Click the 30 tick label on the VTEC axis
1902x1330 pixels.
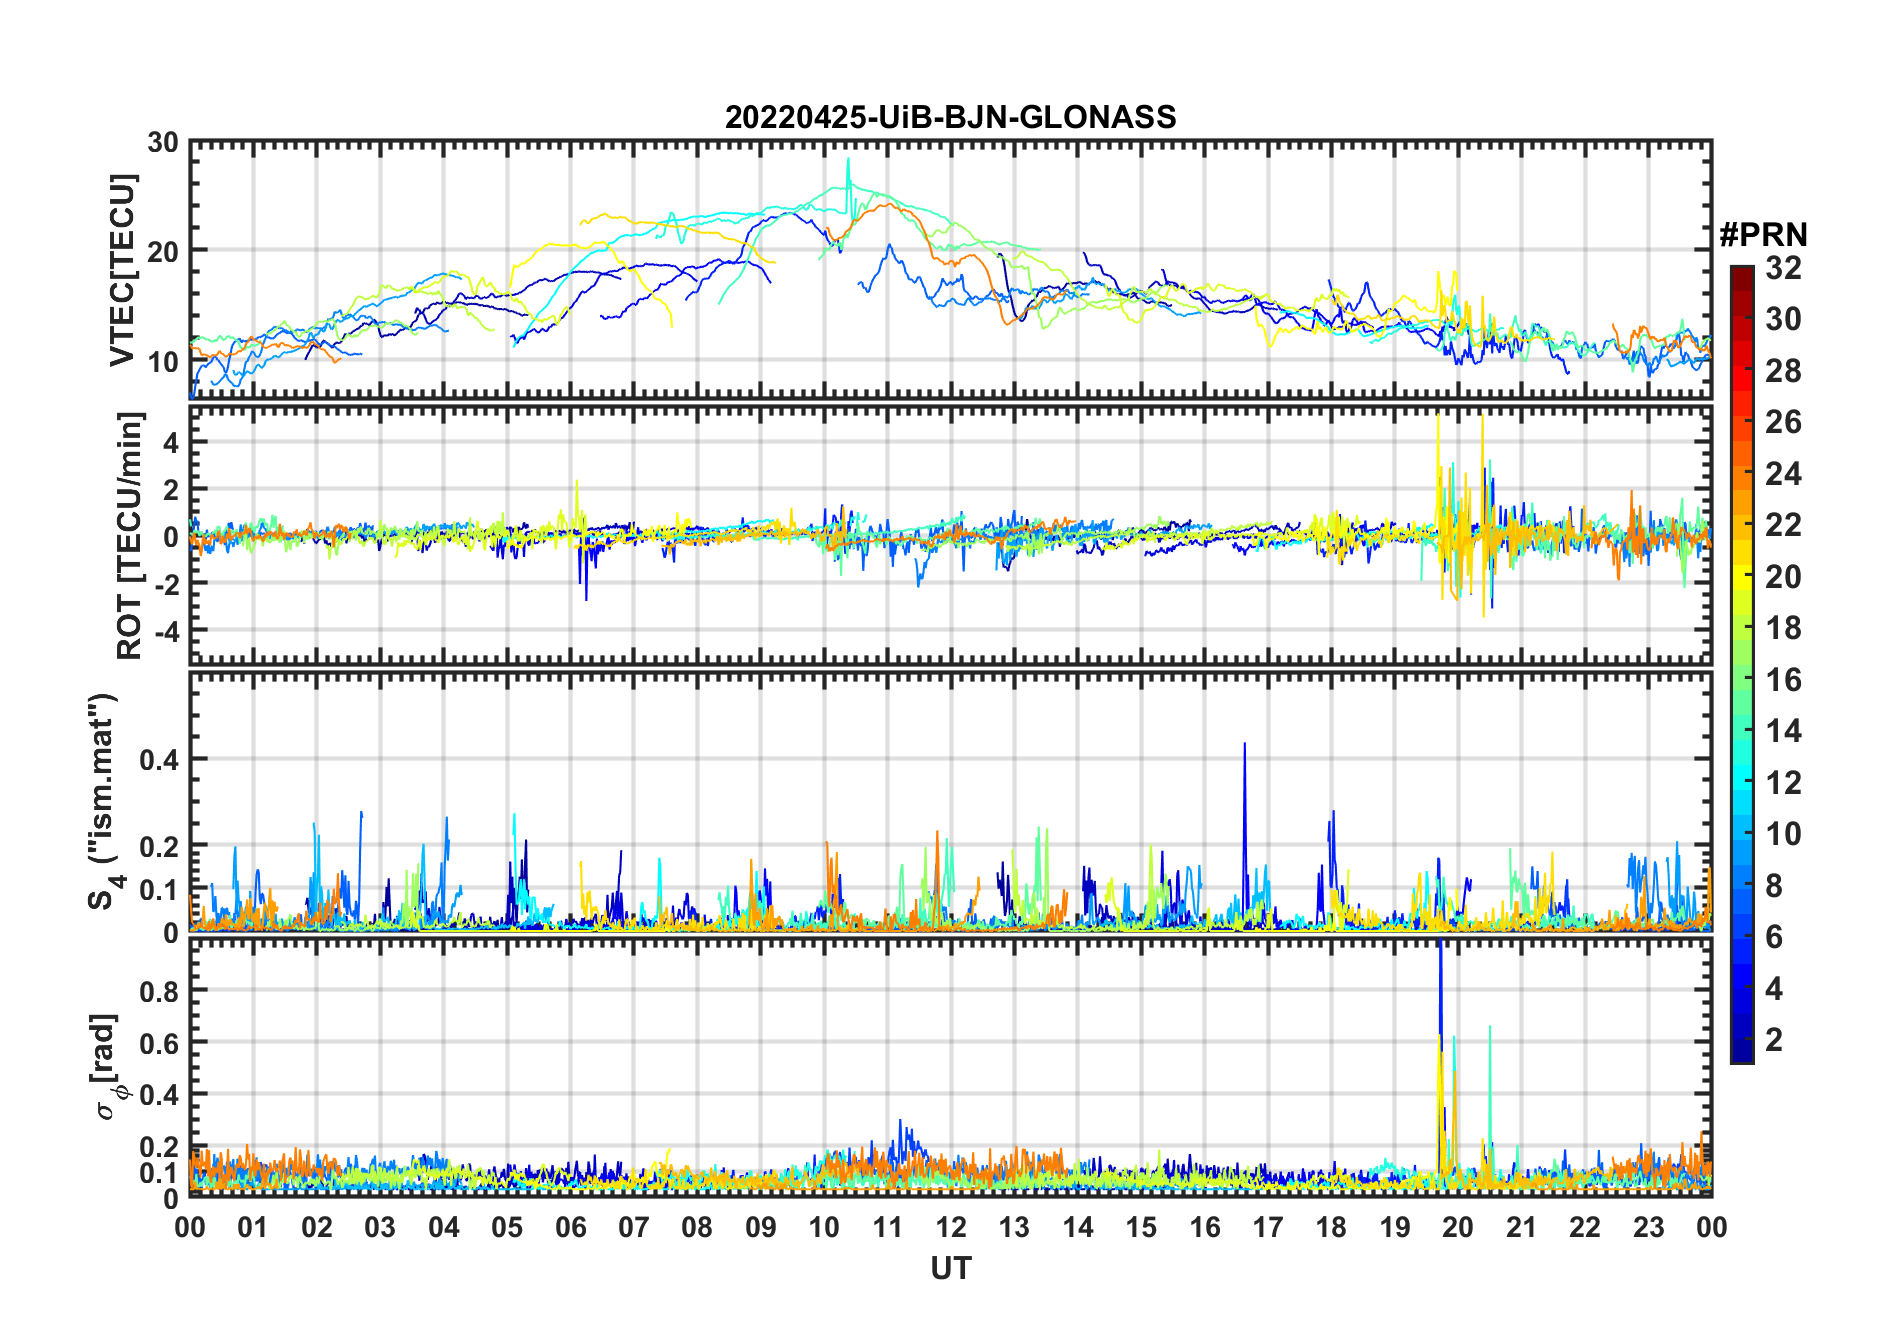point(163,143)
